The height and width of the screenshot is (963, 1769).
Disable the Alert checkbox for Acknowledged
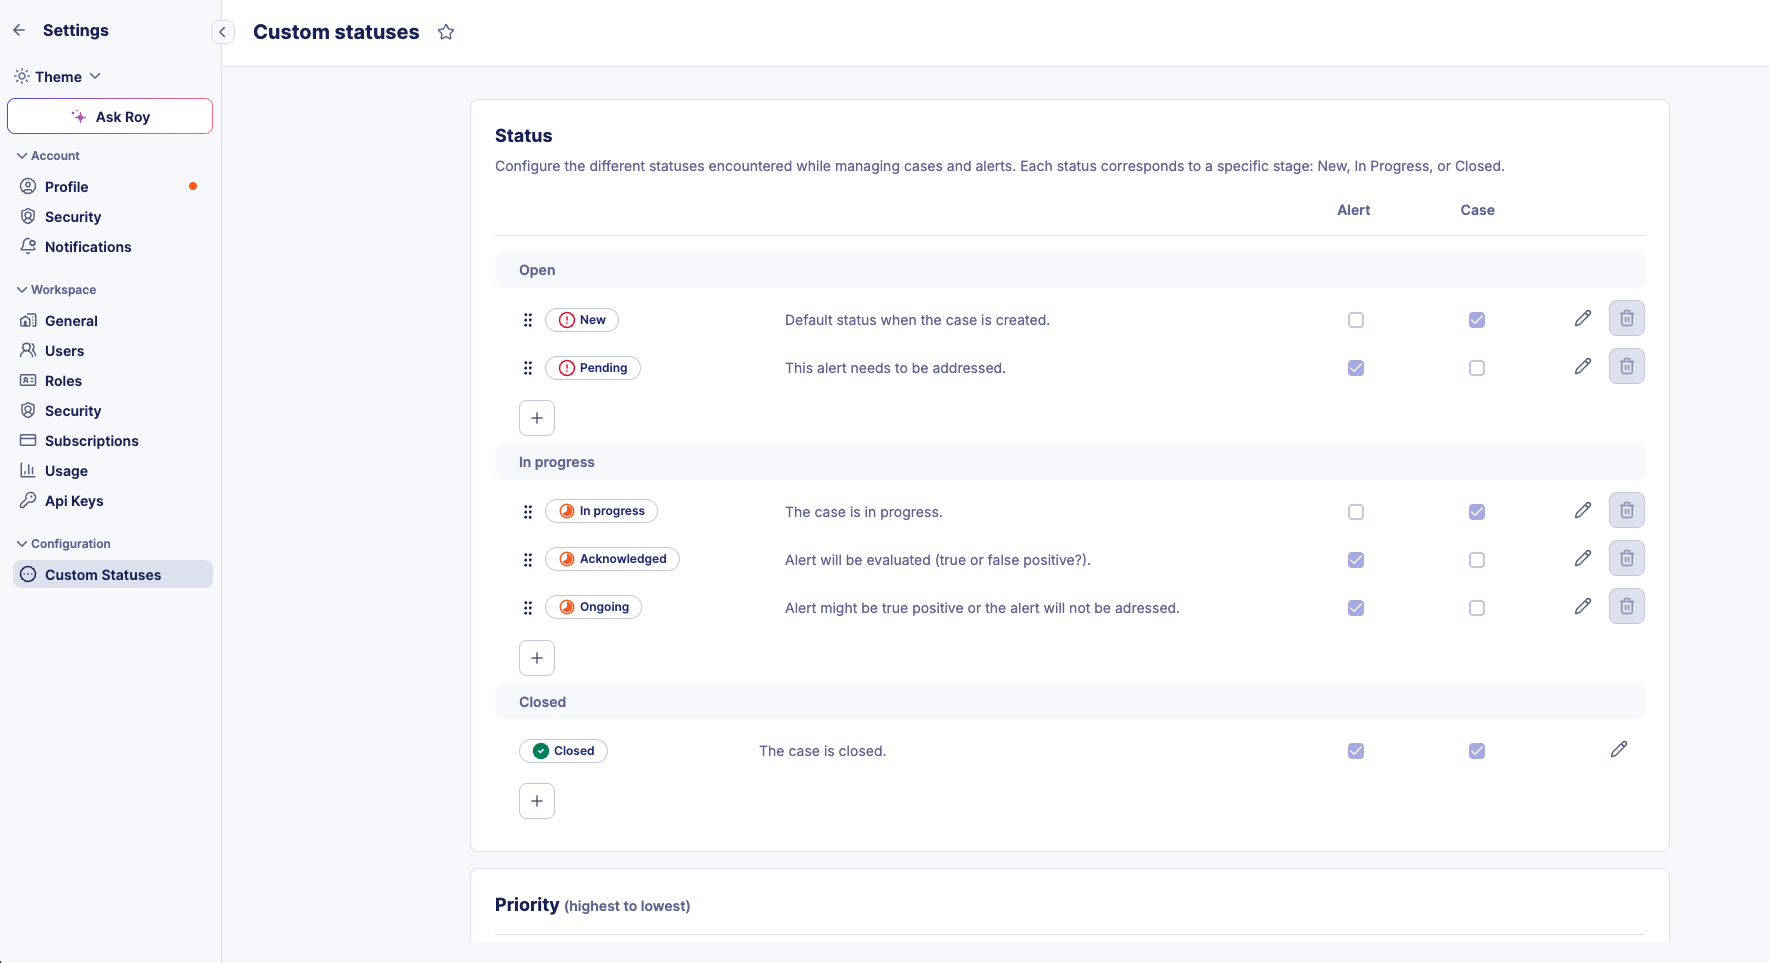[x=1355, y=559]
